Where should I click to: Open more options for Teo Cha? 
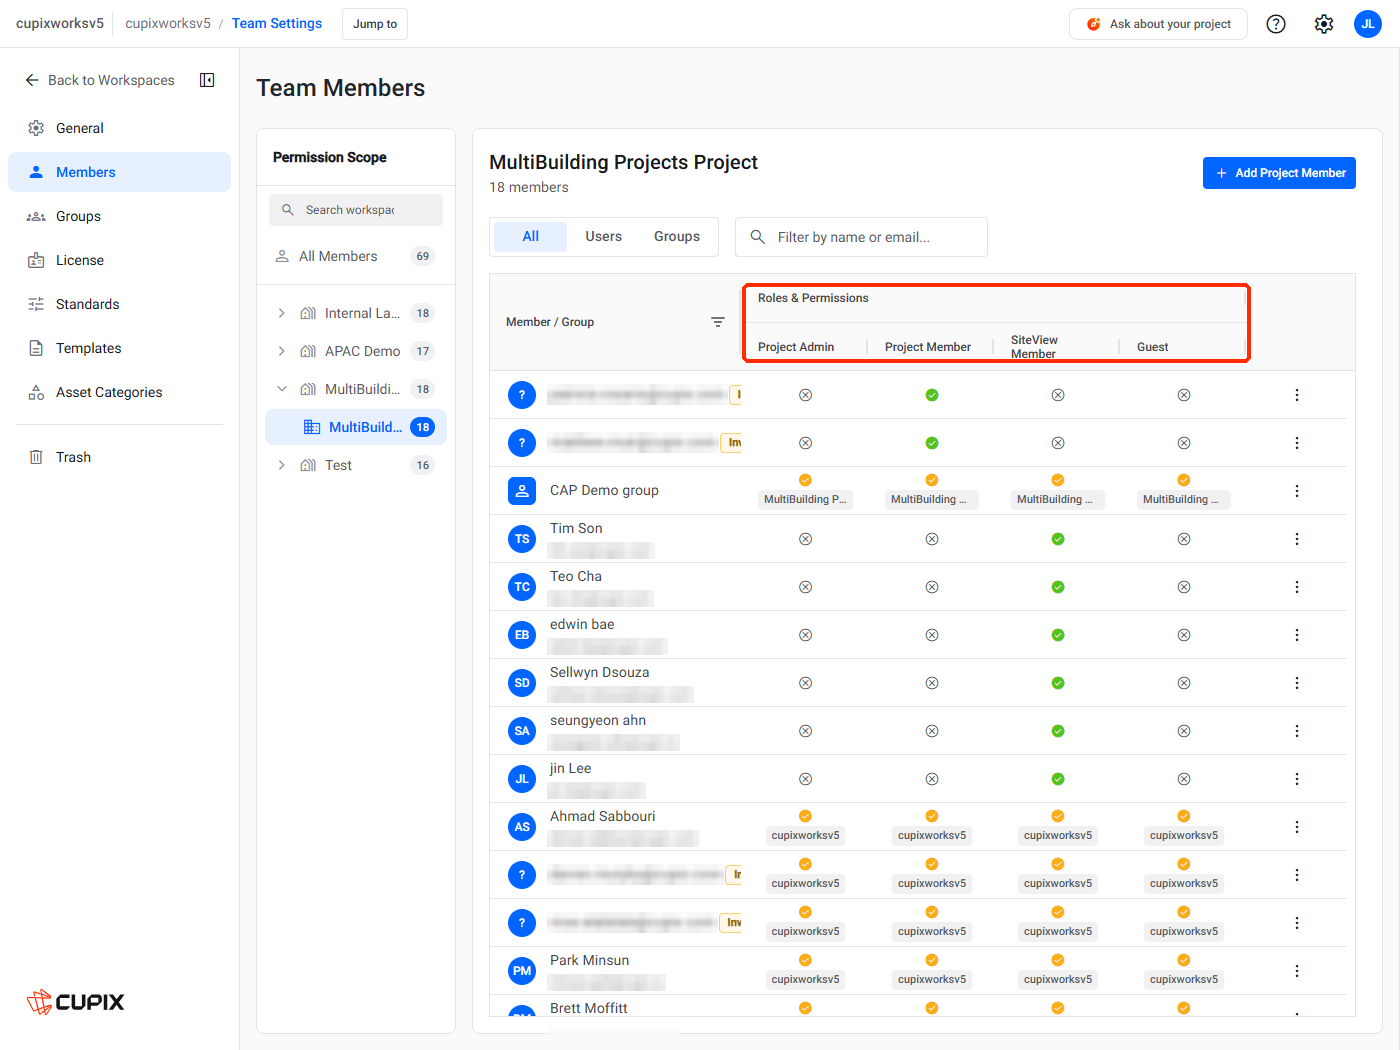(x=1297, y=587)
